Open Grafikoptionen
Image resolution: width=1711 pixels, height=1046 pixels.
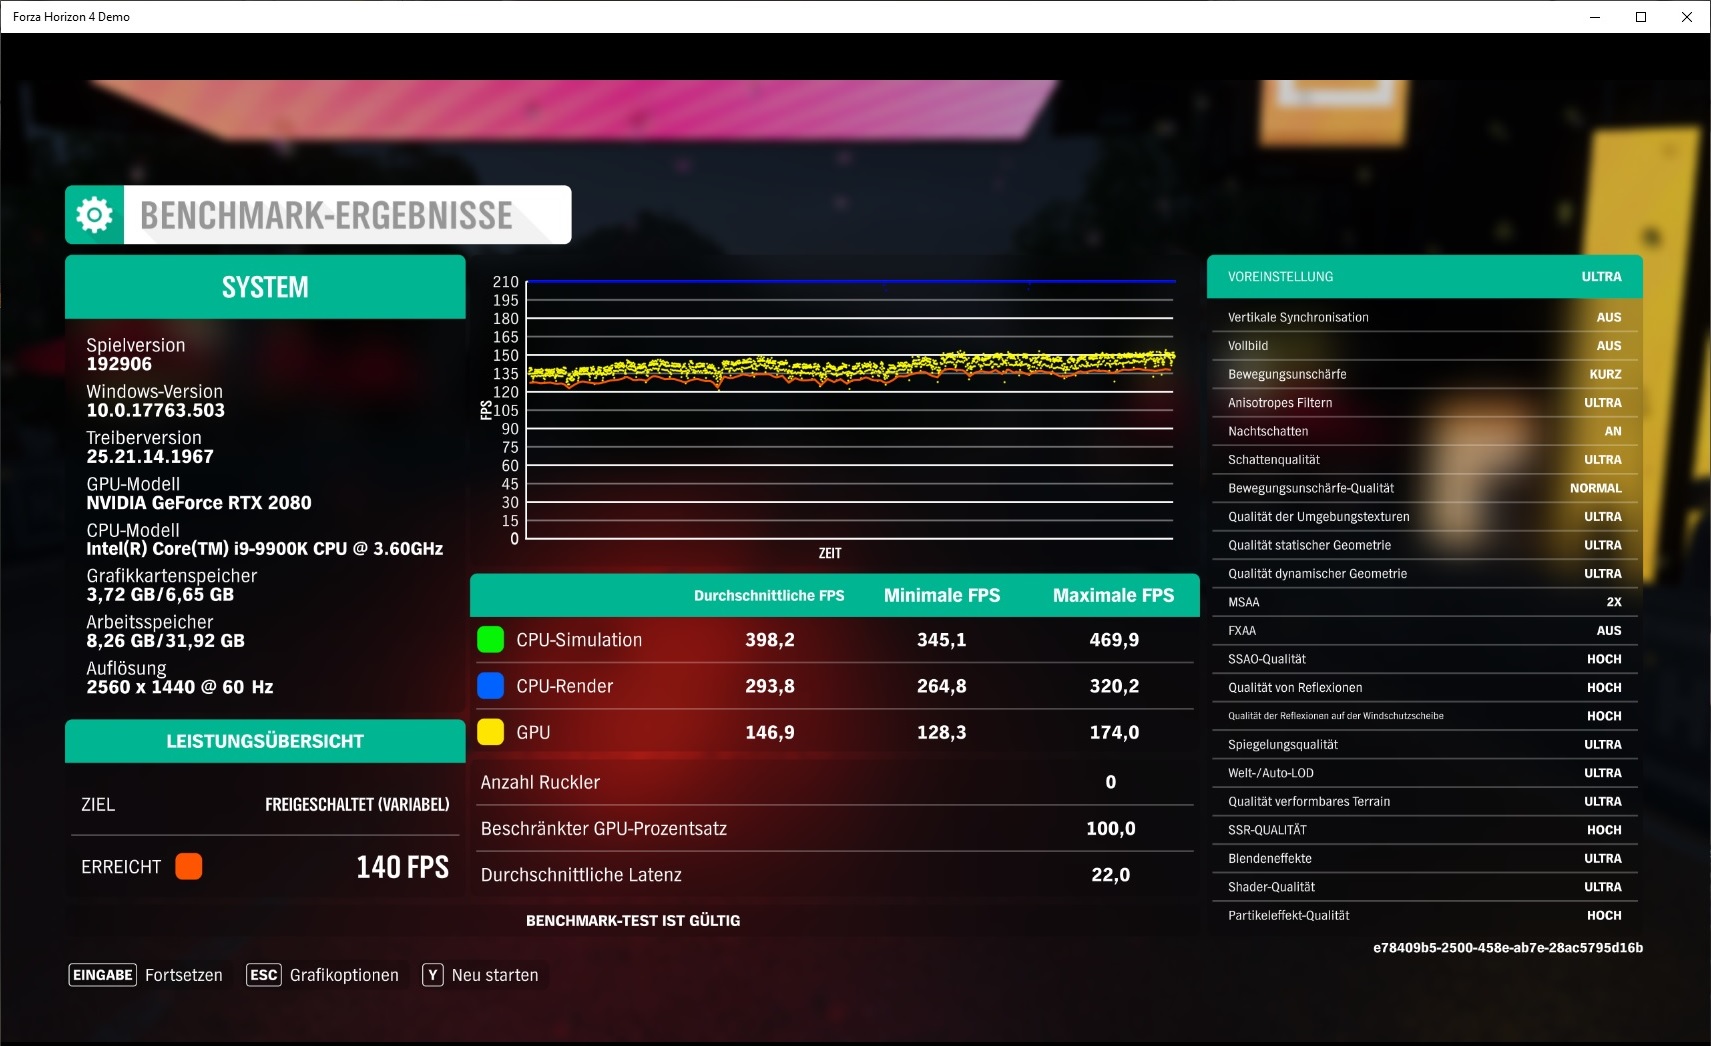[344, 975]
